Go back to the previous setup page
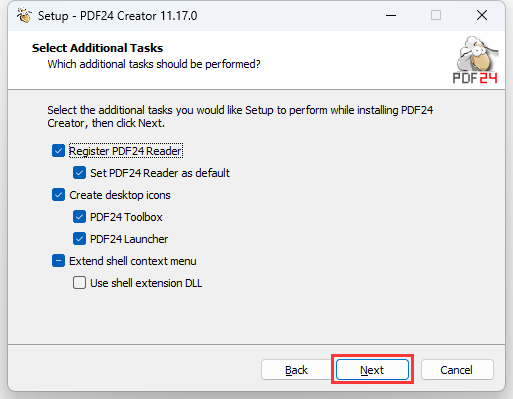The image size is (513, 399). point(296,370)
